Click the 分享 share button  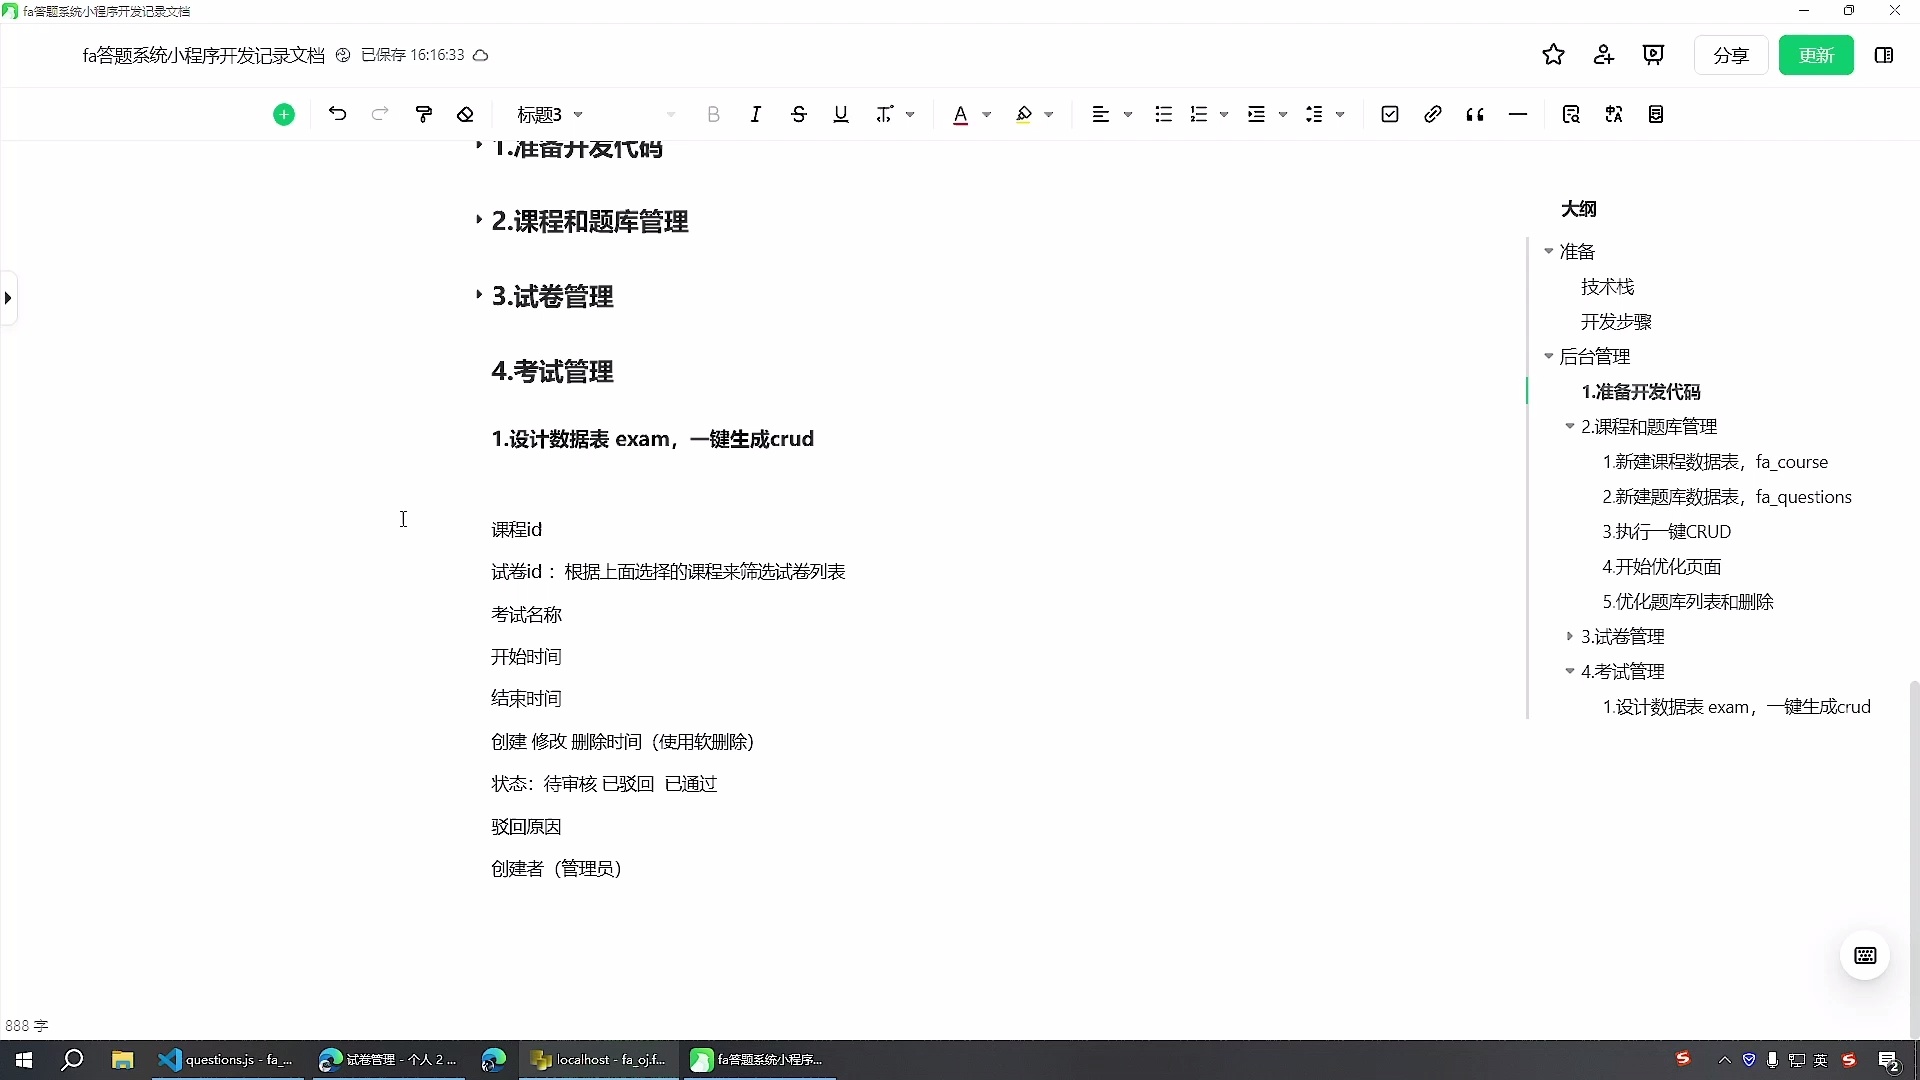coord(1731,55)
